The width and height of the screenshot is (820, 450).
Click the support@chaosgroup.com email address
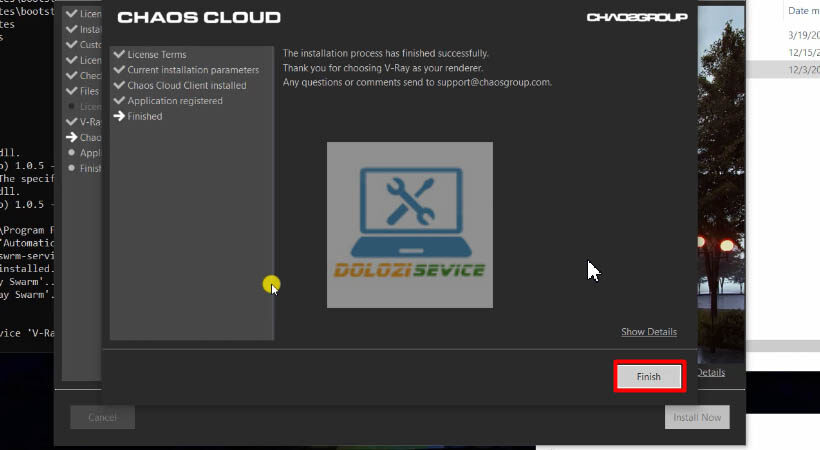[x=493, y=82]
